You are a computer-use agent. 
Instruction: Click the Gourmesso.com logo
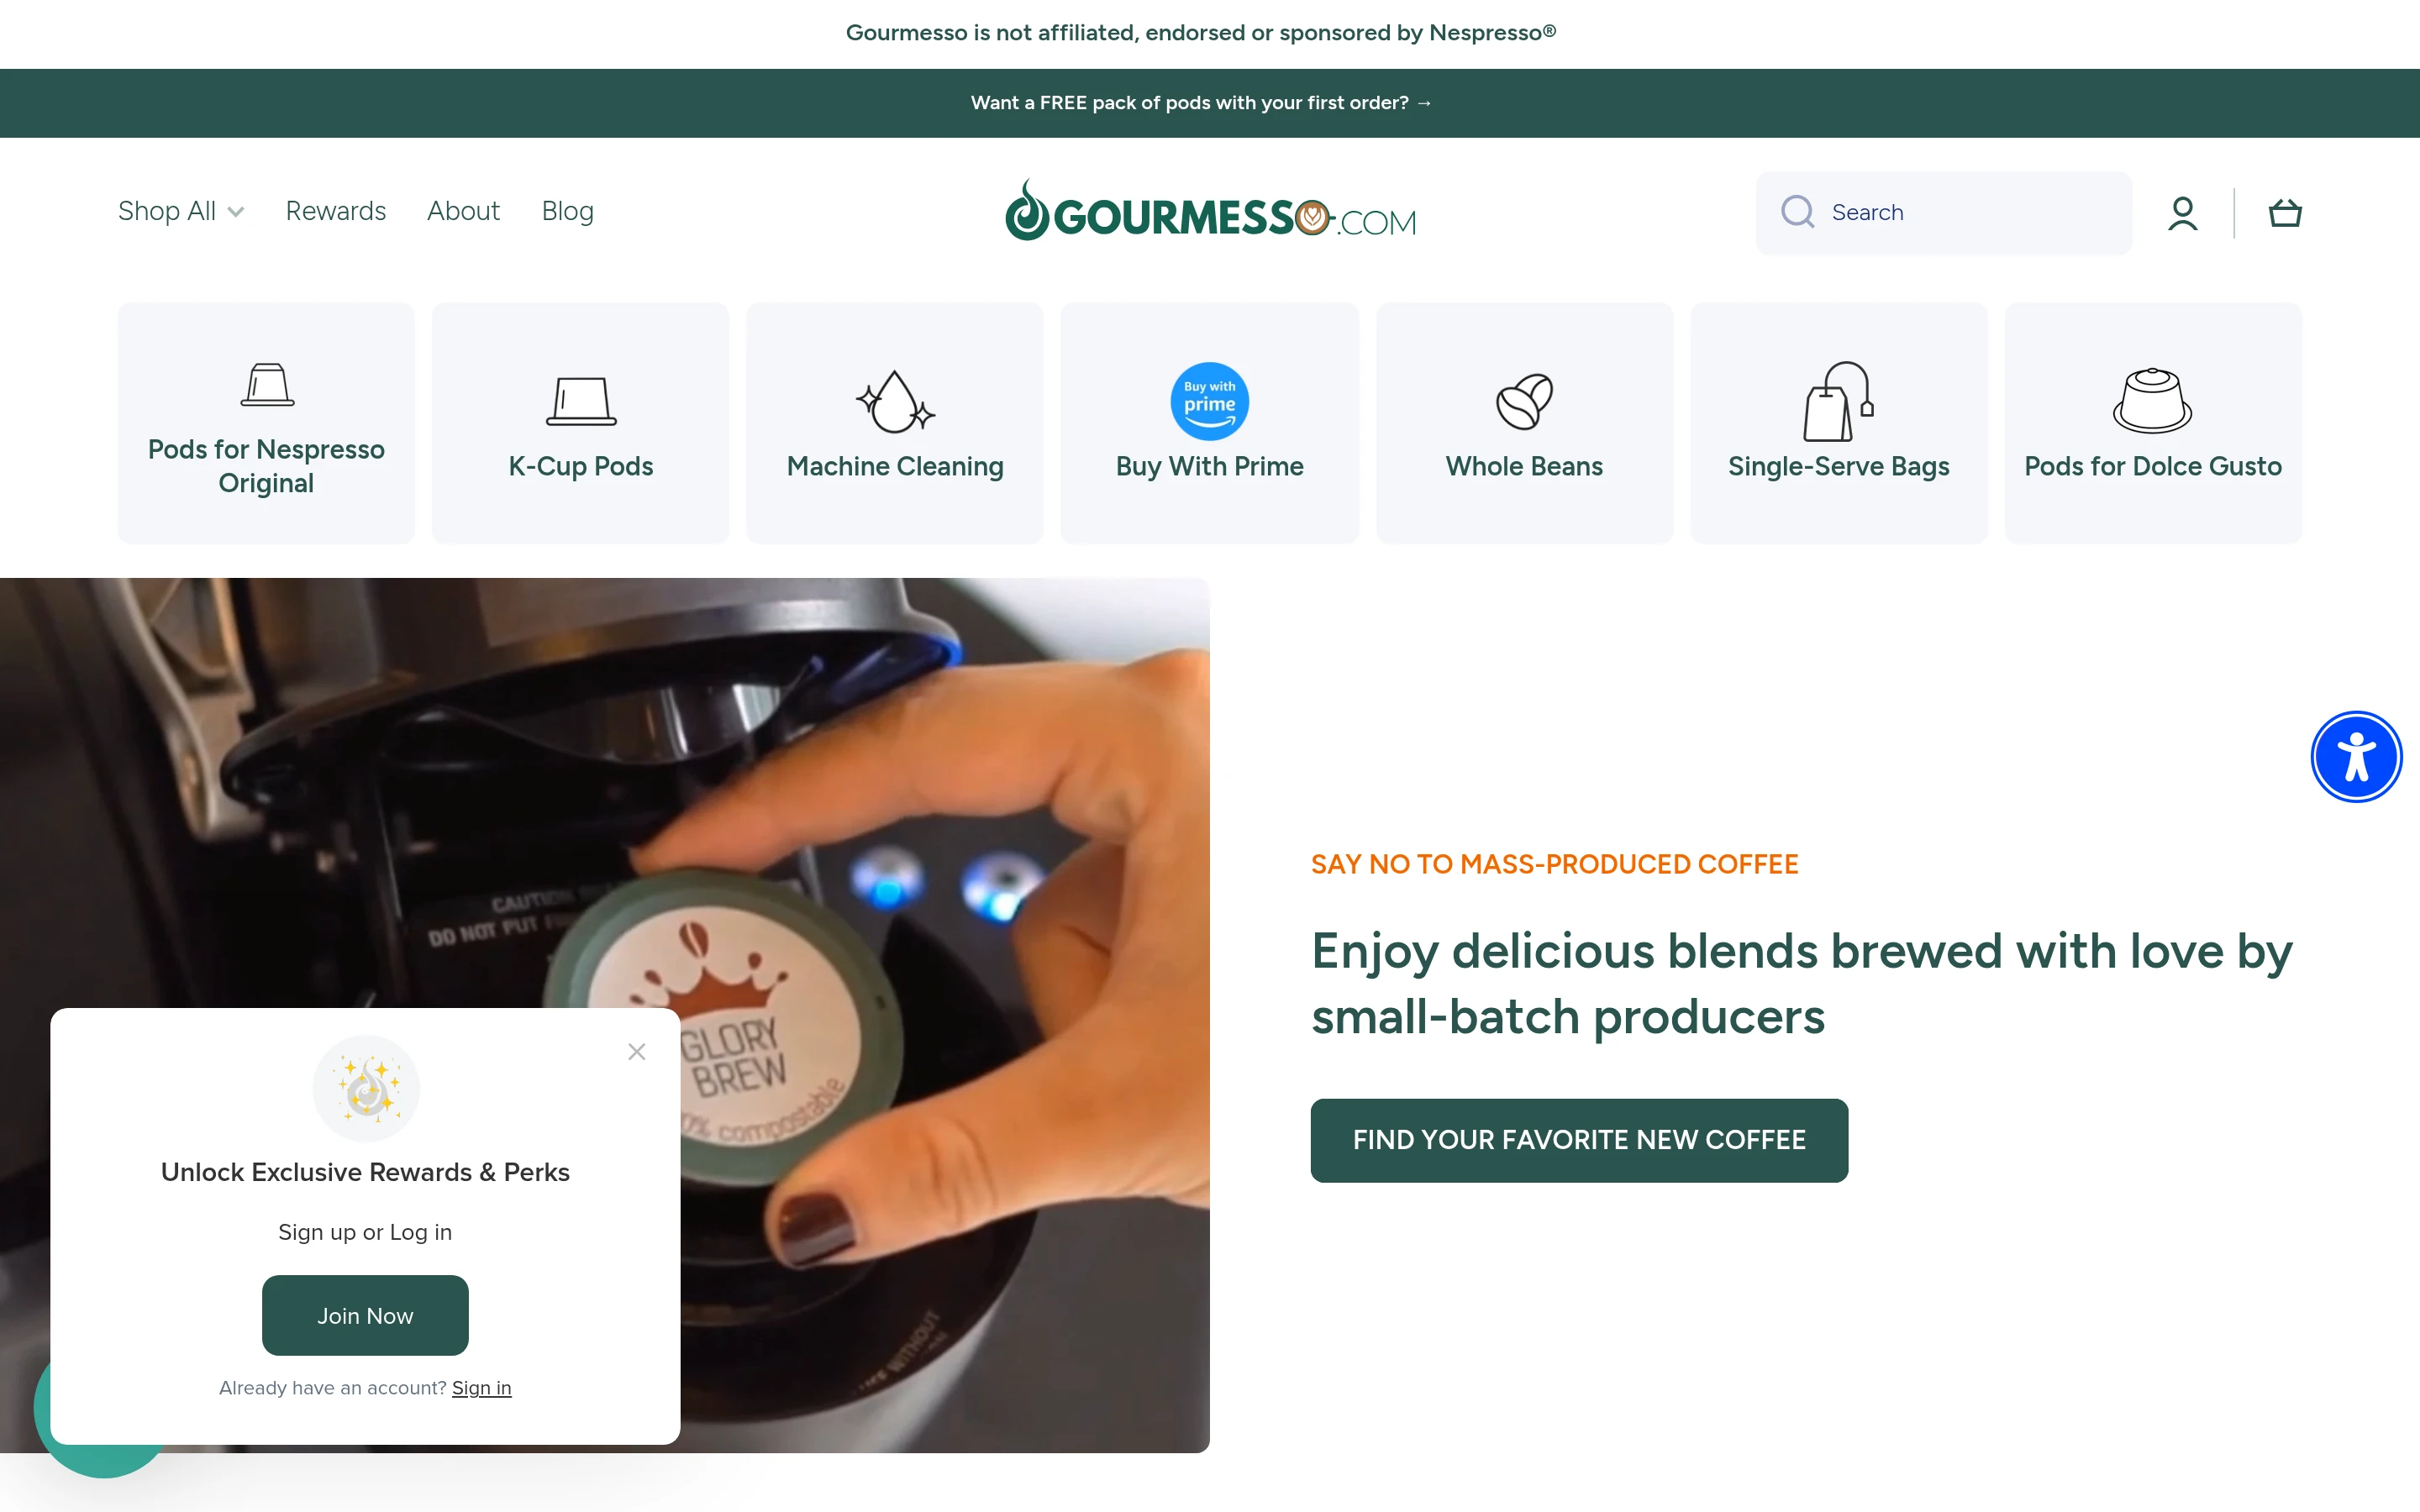pyautogui.click(x=1210, y=211)
